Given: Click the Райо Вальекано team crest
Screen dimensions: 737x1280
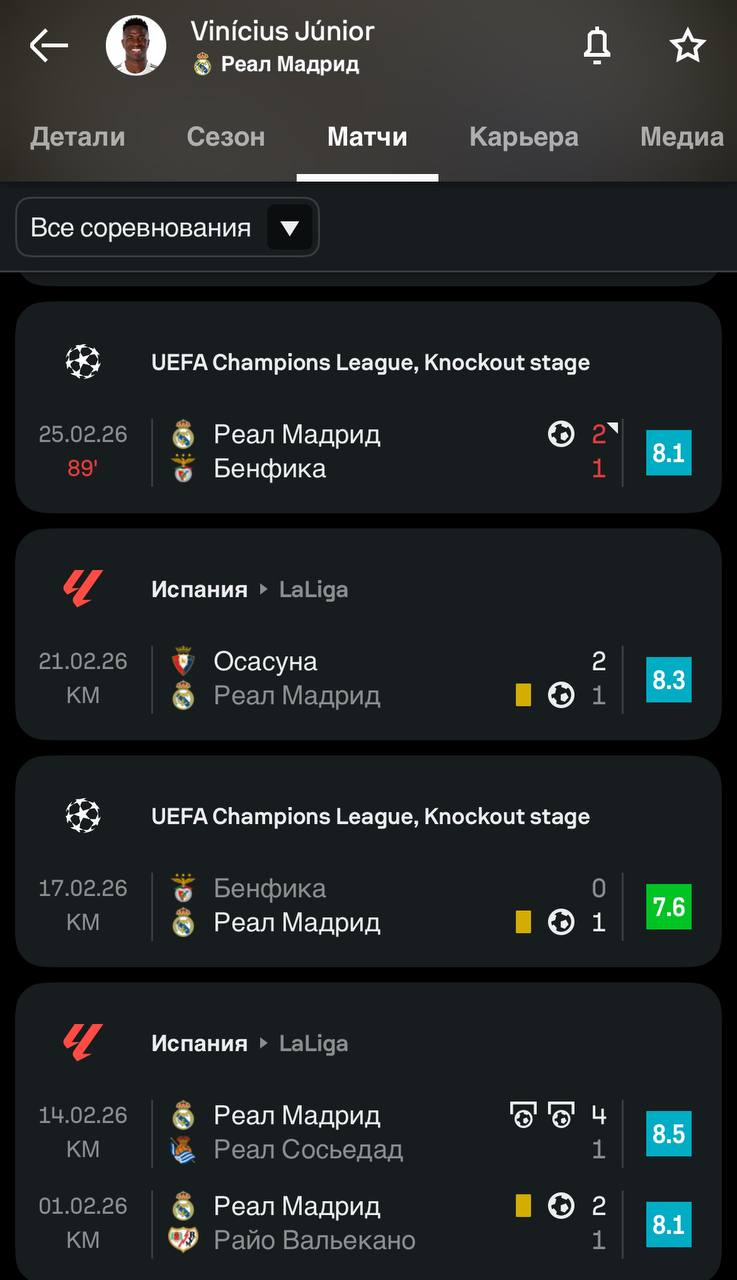Looking at the screenshot, I should point(183,1241).
